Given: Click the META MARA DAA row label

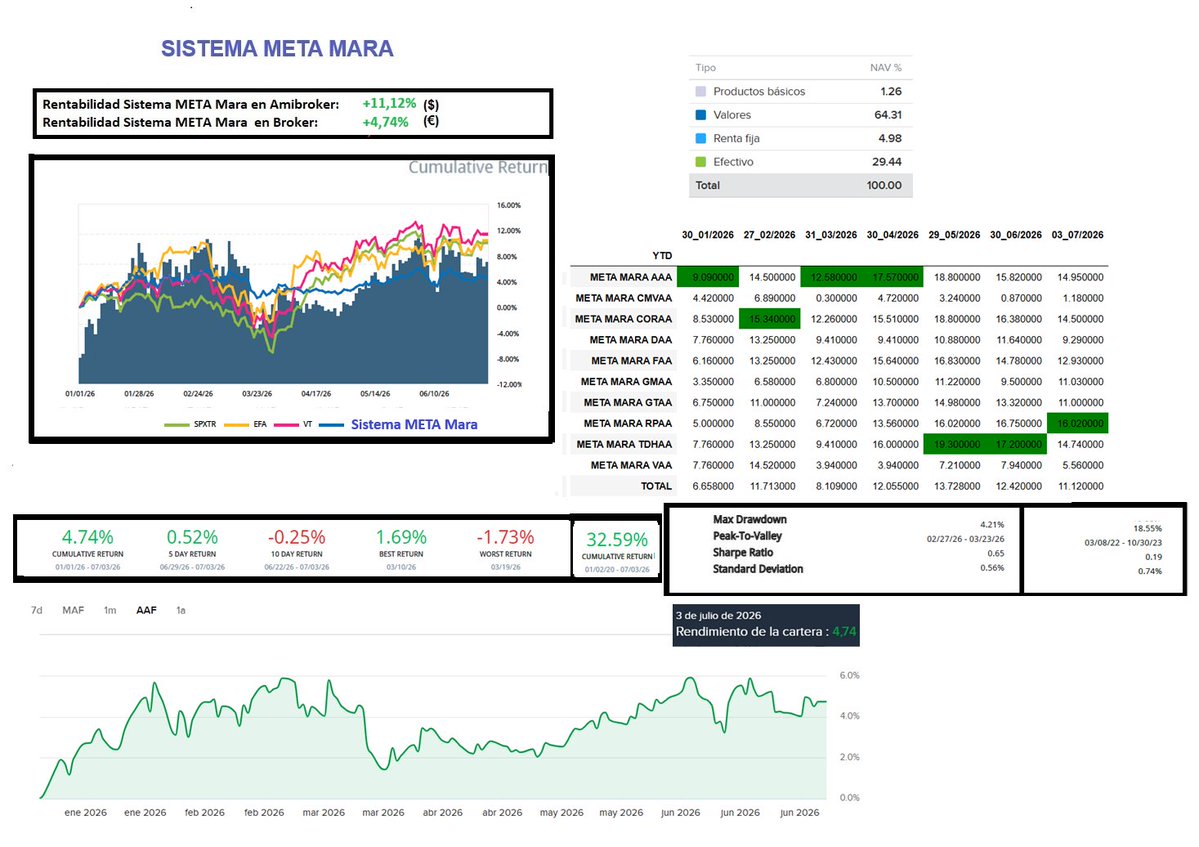Looking at the screenshot, I should [631, 339].
